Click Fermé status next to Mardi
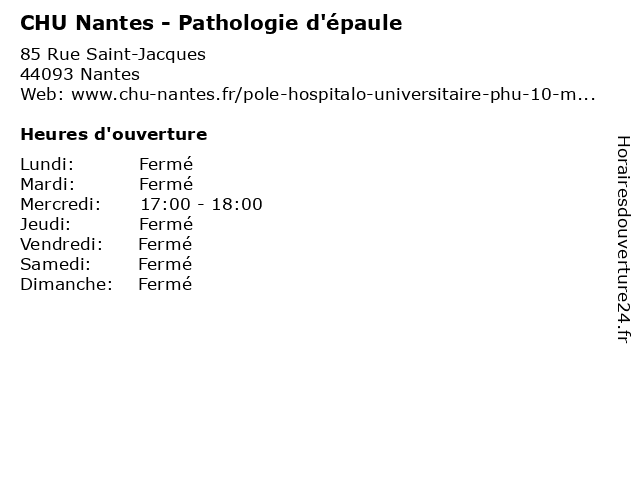Screen dimensions: 640x480 (166, 184)
